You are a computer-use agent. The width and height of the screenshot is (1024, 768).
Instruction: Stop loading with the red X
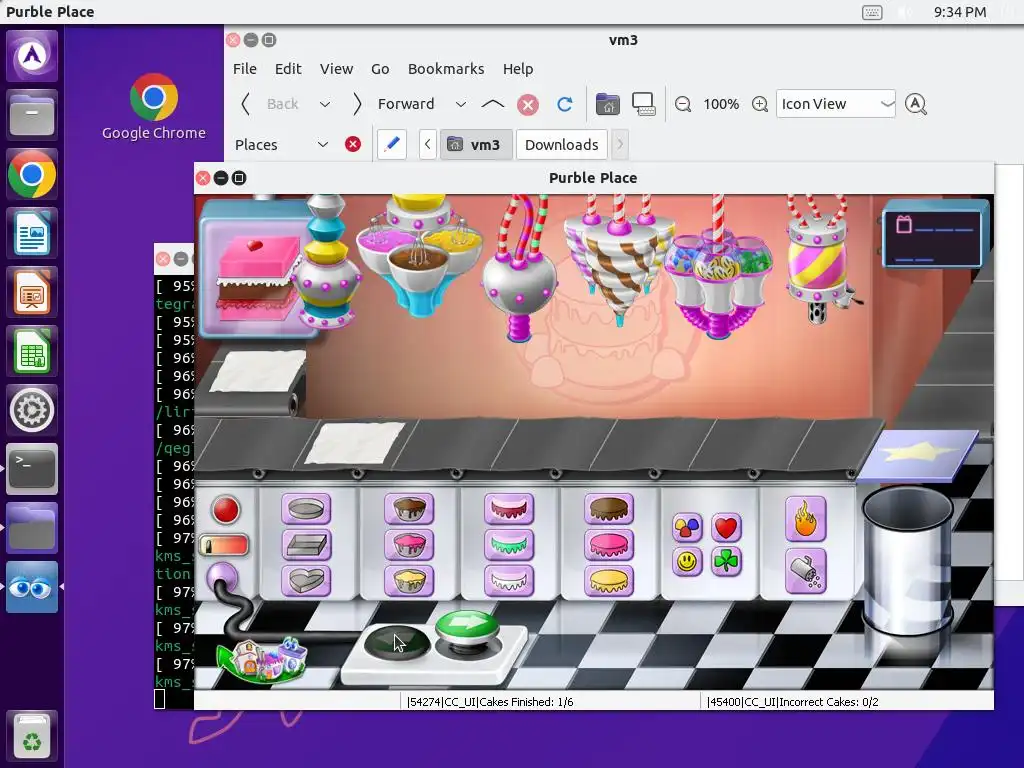coord(528,104)
